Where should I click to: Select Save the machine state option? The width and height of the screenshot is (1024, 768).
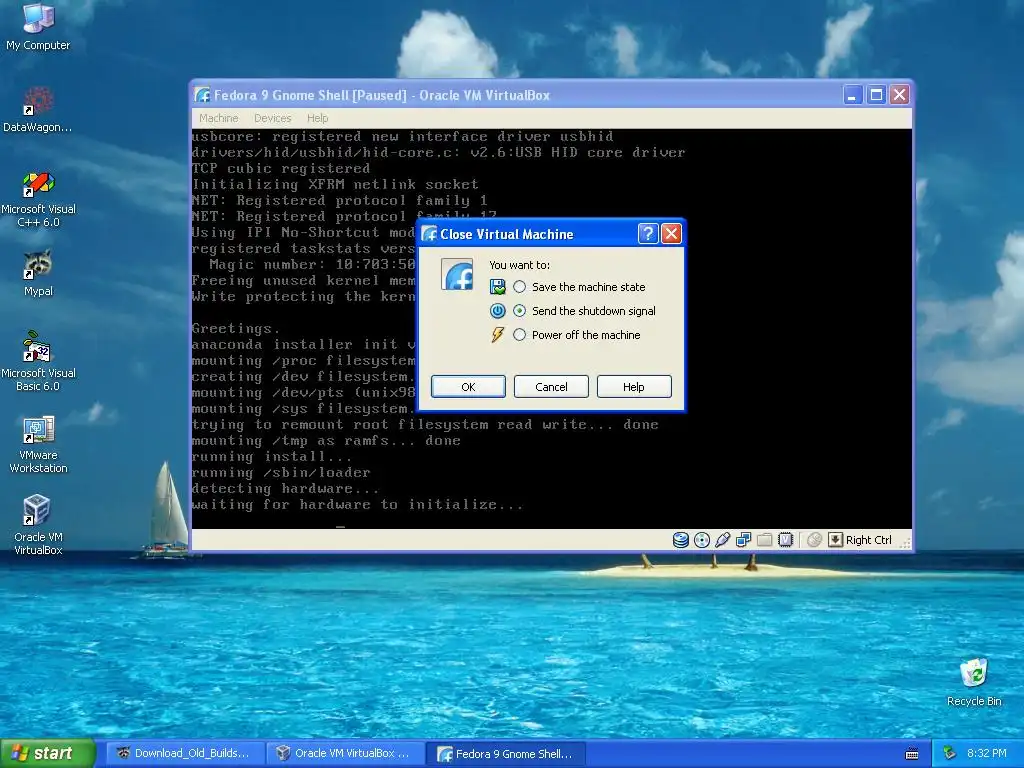581,287
